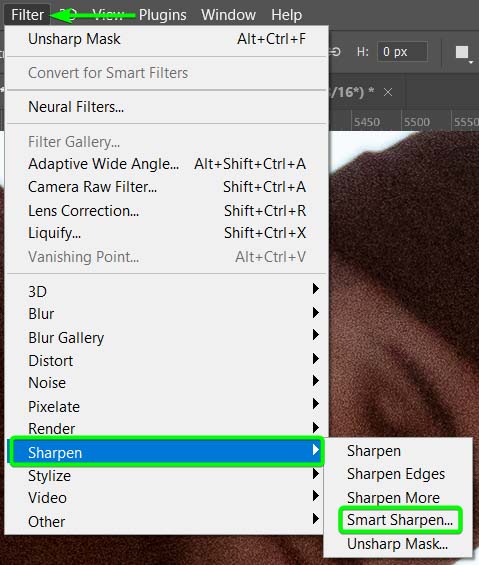Choose Smart Sharpen from the Sharpen submenu
479x565 pixels.
pyautogui.click(x=400, y=520)
